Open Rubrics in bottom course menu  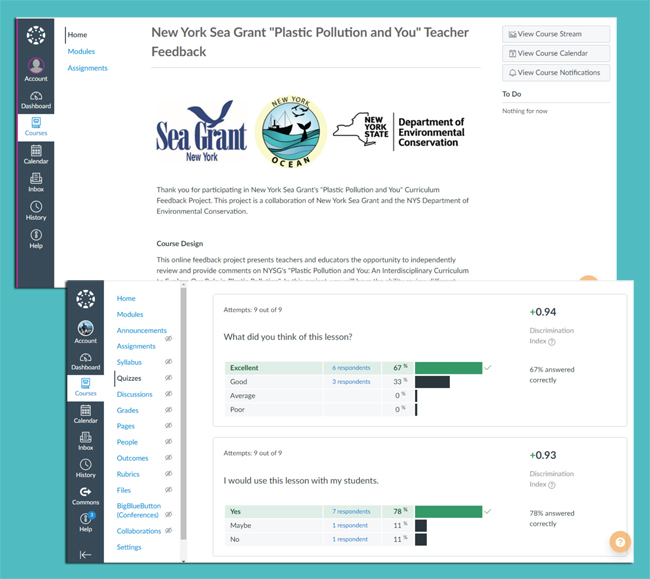click(128, 474)
